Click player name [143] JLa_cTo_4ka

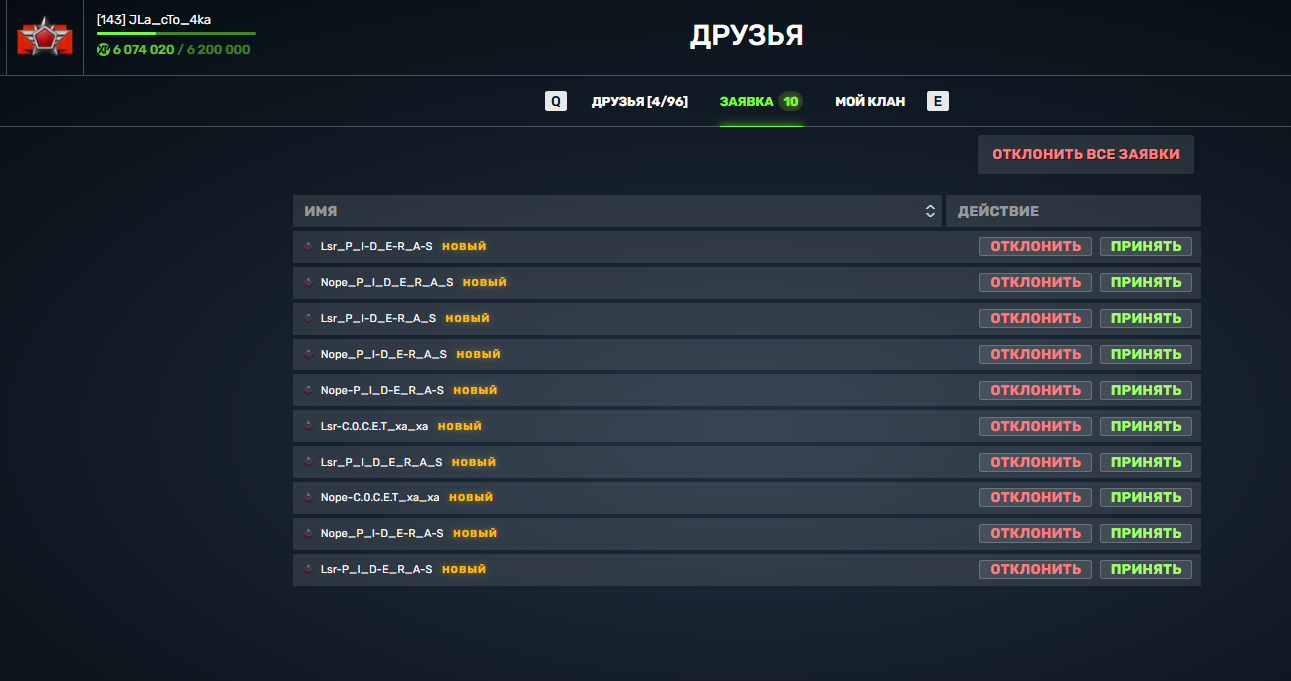pos(154,19)
